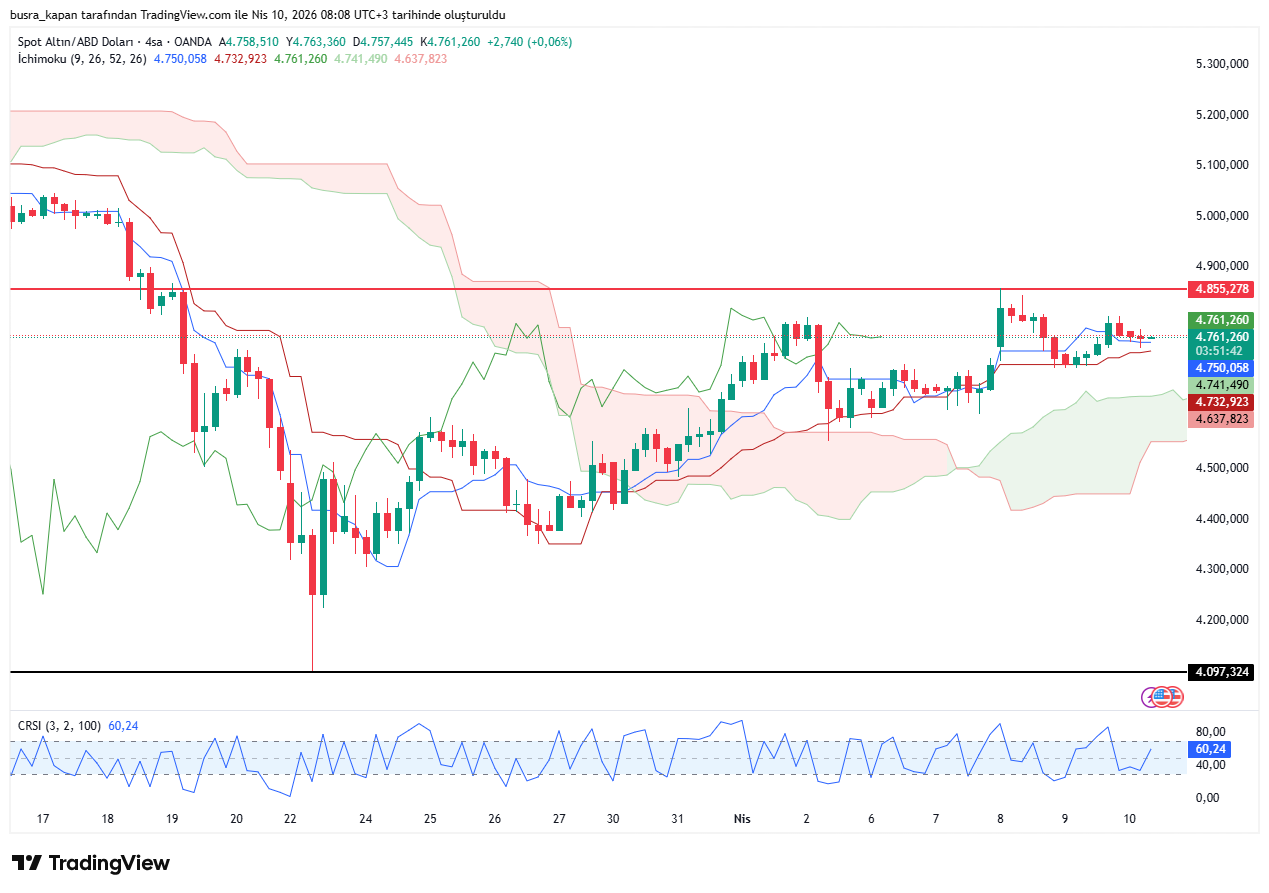Select the red 4.855,278 price axis label
1269x893 pixels.
pyautogui.click(x=1218, y=289)
